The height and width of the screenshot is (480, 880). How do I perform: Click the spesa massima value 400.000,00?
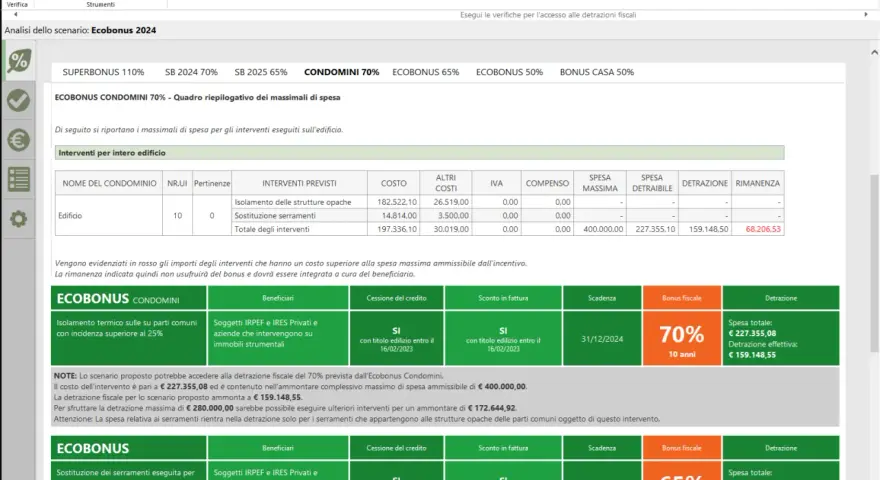[603, 229]
